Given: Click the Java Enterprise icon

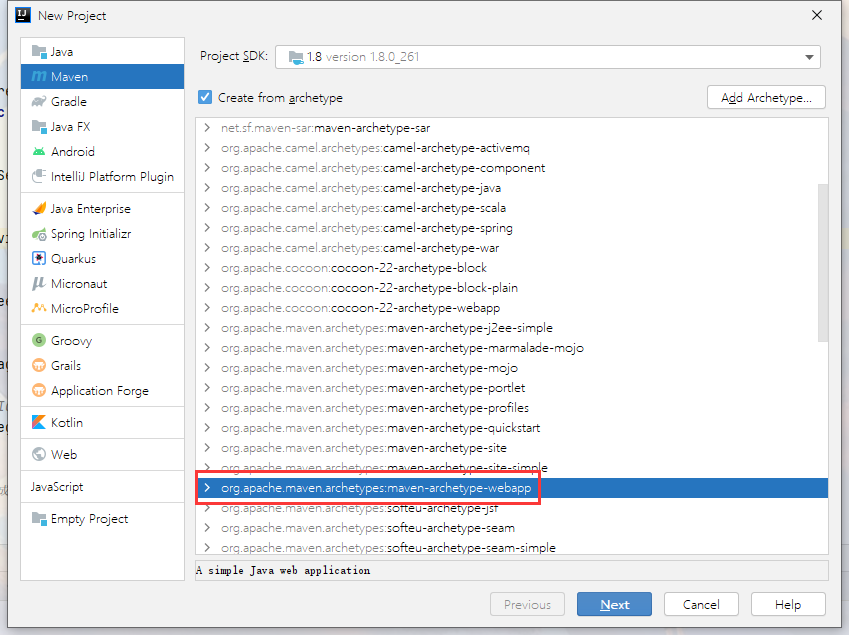Looking at the screenshot, I should coord(39,208).
